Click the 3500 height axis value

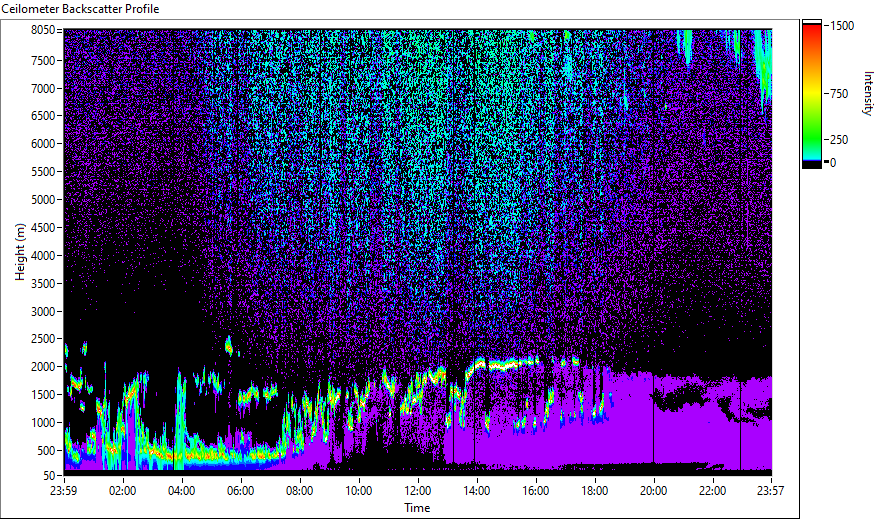43,284
